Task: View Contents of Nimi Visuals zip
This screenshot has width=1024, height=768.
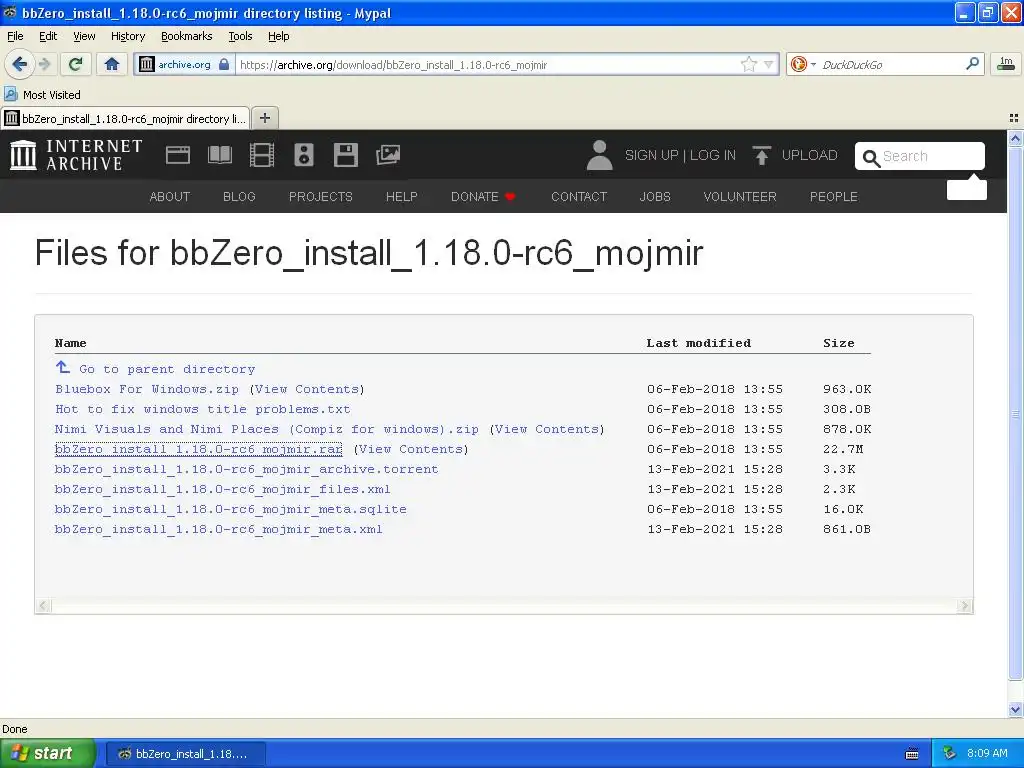Action: (x=547, y=429)
